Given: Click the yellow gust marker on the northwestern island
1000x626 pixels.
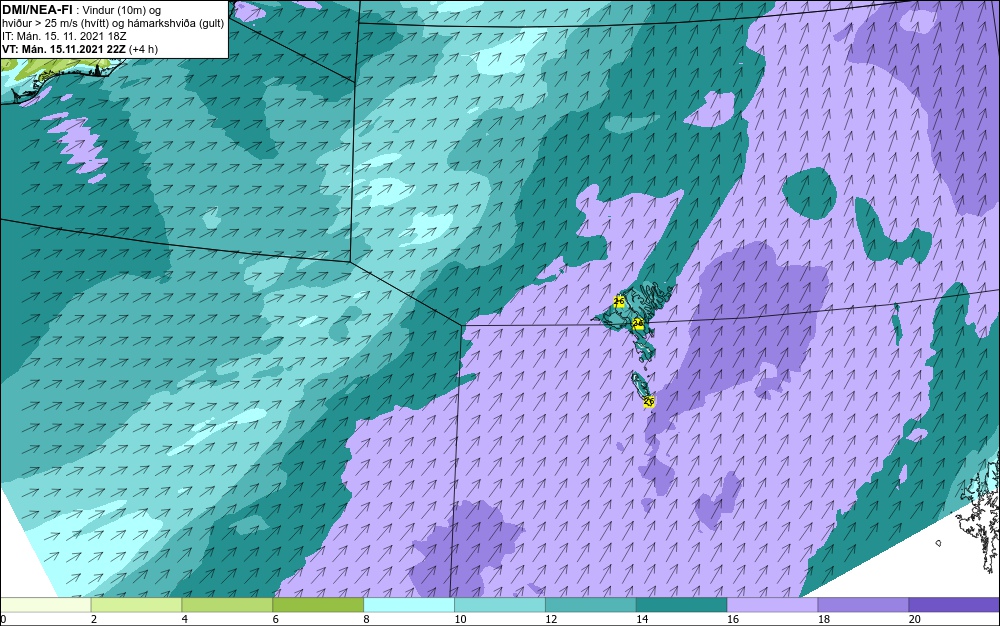Looking at the screenshot, I should [619, 301].
